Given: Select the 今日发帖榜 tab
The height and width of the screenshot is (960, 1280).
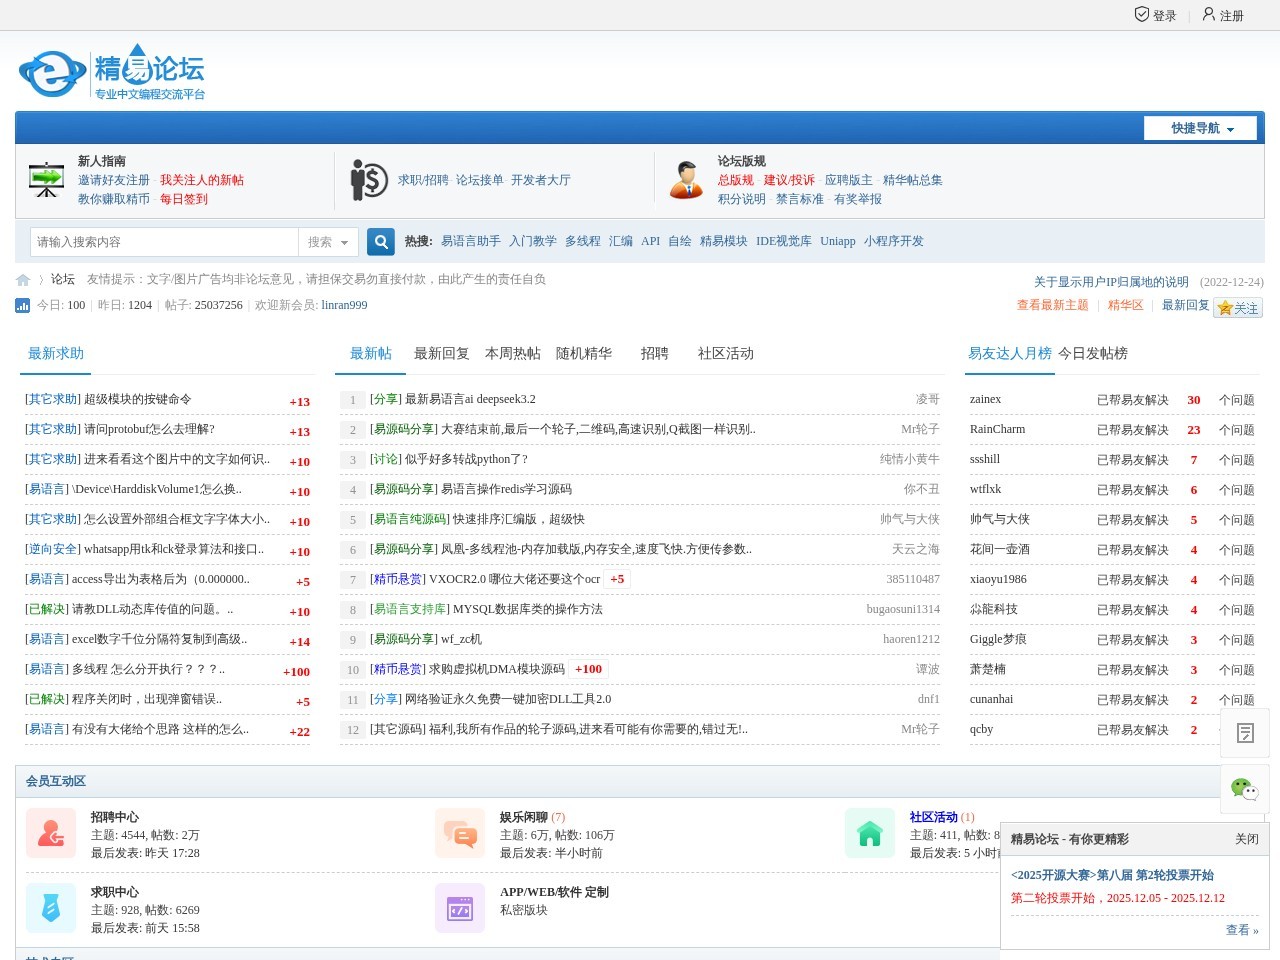Looking at the screenshot, I should (1092, 353).
